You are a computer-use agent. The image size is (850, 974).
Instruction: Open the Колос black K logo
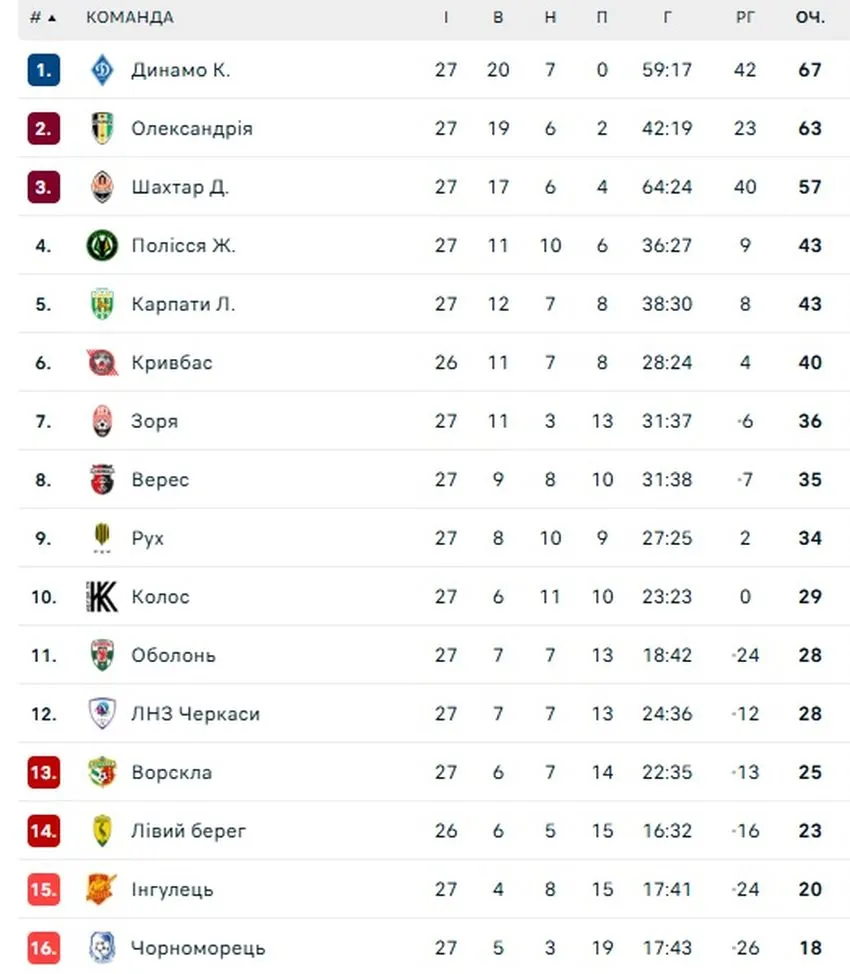[x=101, y=596]
